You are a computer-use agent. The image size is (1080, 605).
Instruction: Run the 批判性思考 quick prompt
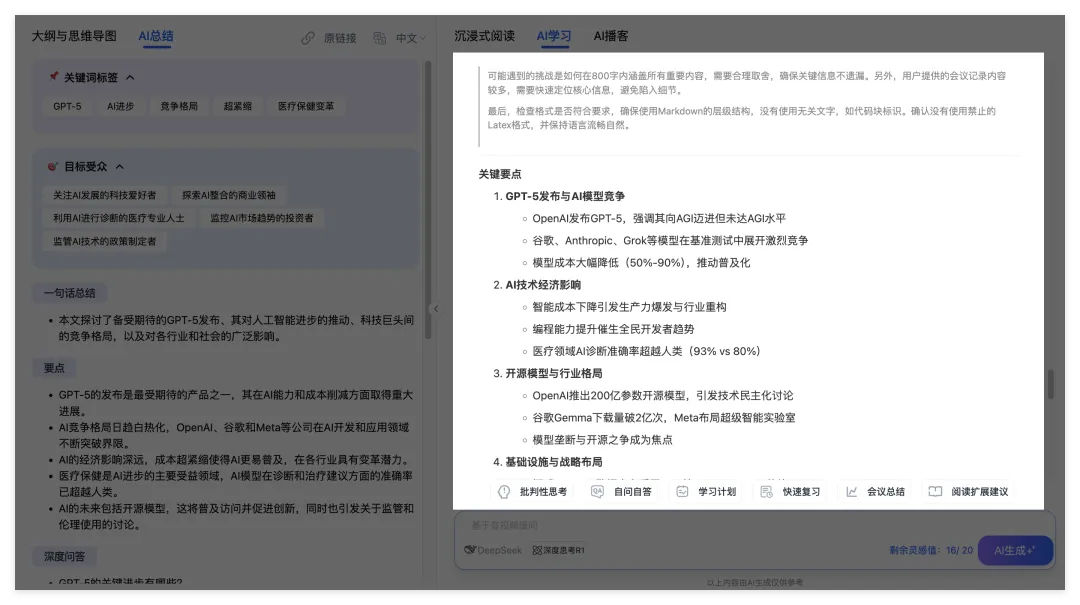point(533,491)
